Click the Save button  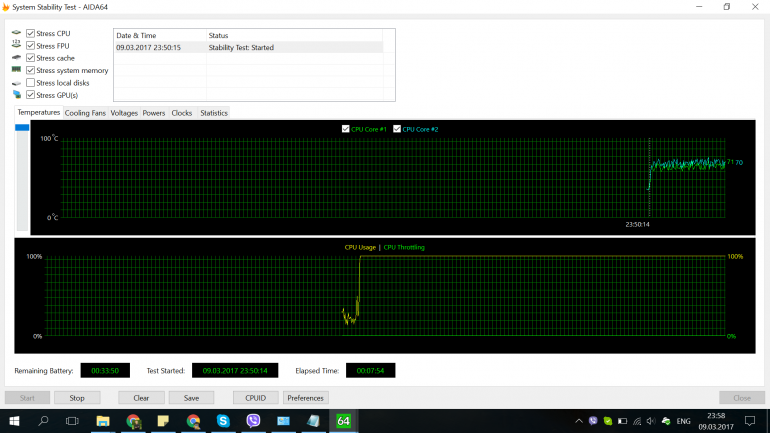(x=192, y=398)
